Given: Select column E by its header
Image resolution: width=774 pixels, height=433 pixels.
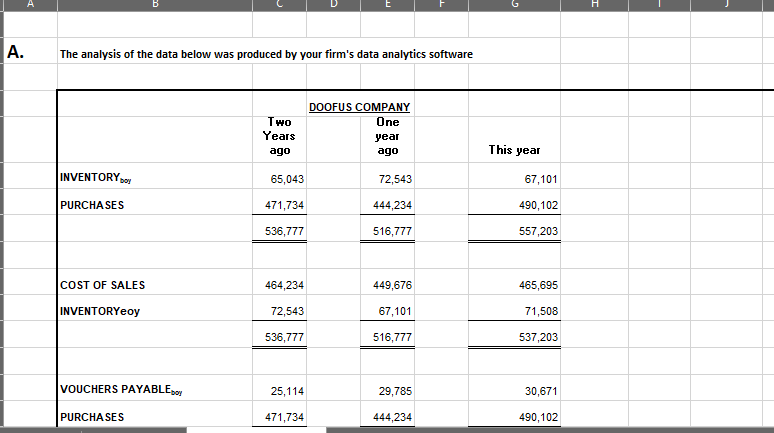Looking at the screenshot, I should (387, 4).
